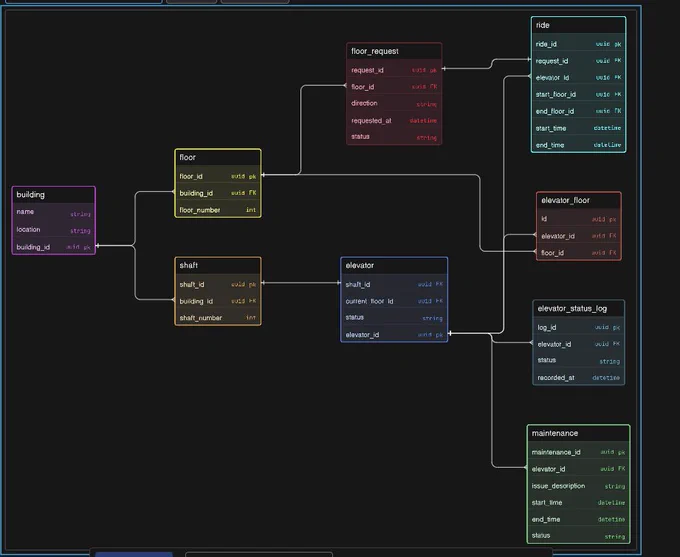
Task: Select the end_floor_id field
Action: [579, 111]
